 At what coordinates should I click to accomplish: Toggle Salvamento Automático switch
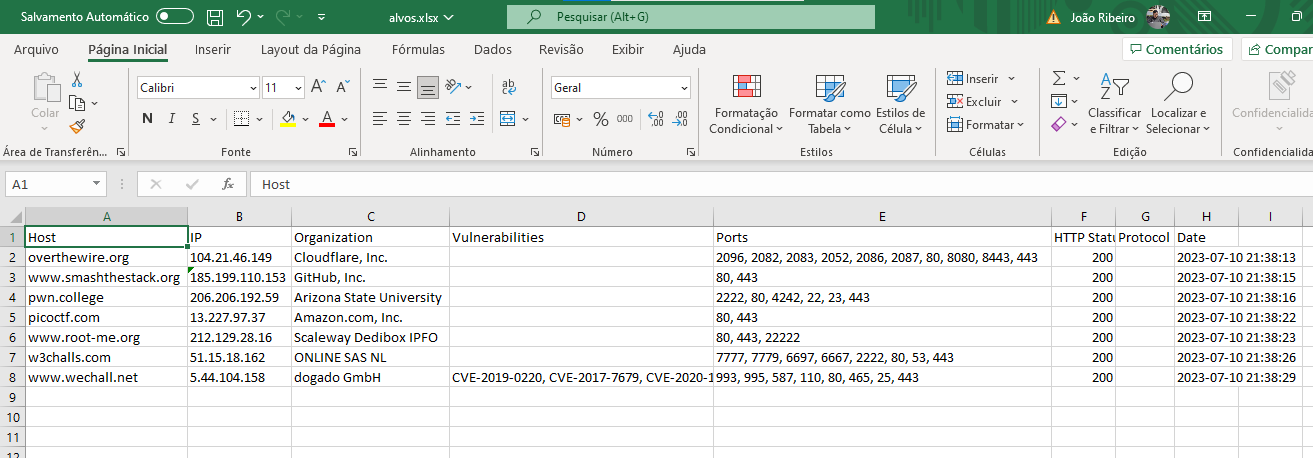click(175, 17)
